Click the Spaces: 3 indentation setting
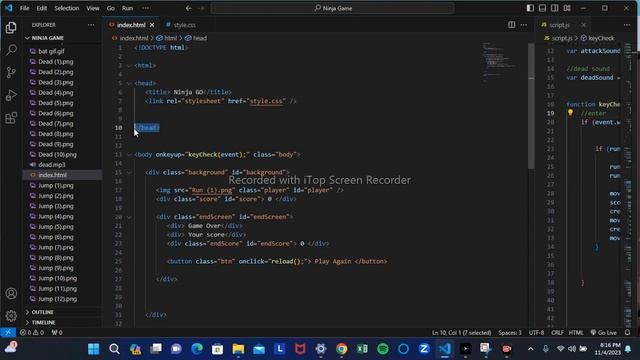 click(x=510, y=333)
